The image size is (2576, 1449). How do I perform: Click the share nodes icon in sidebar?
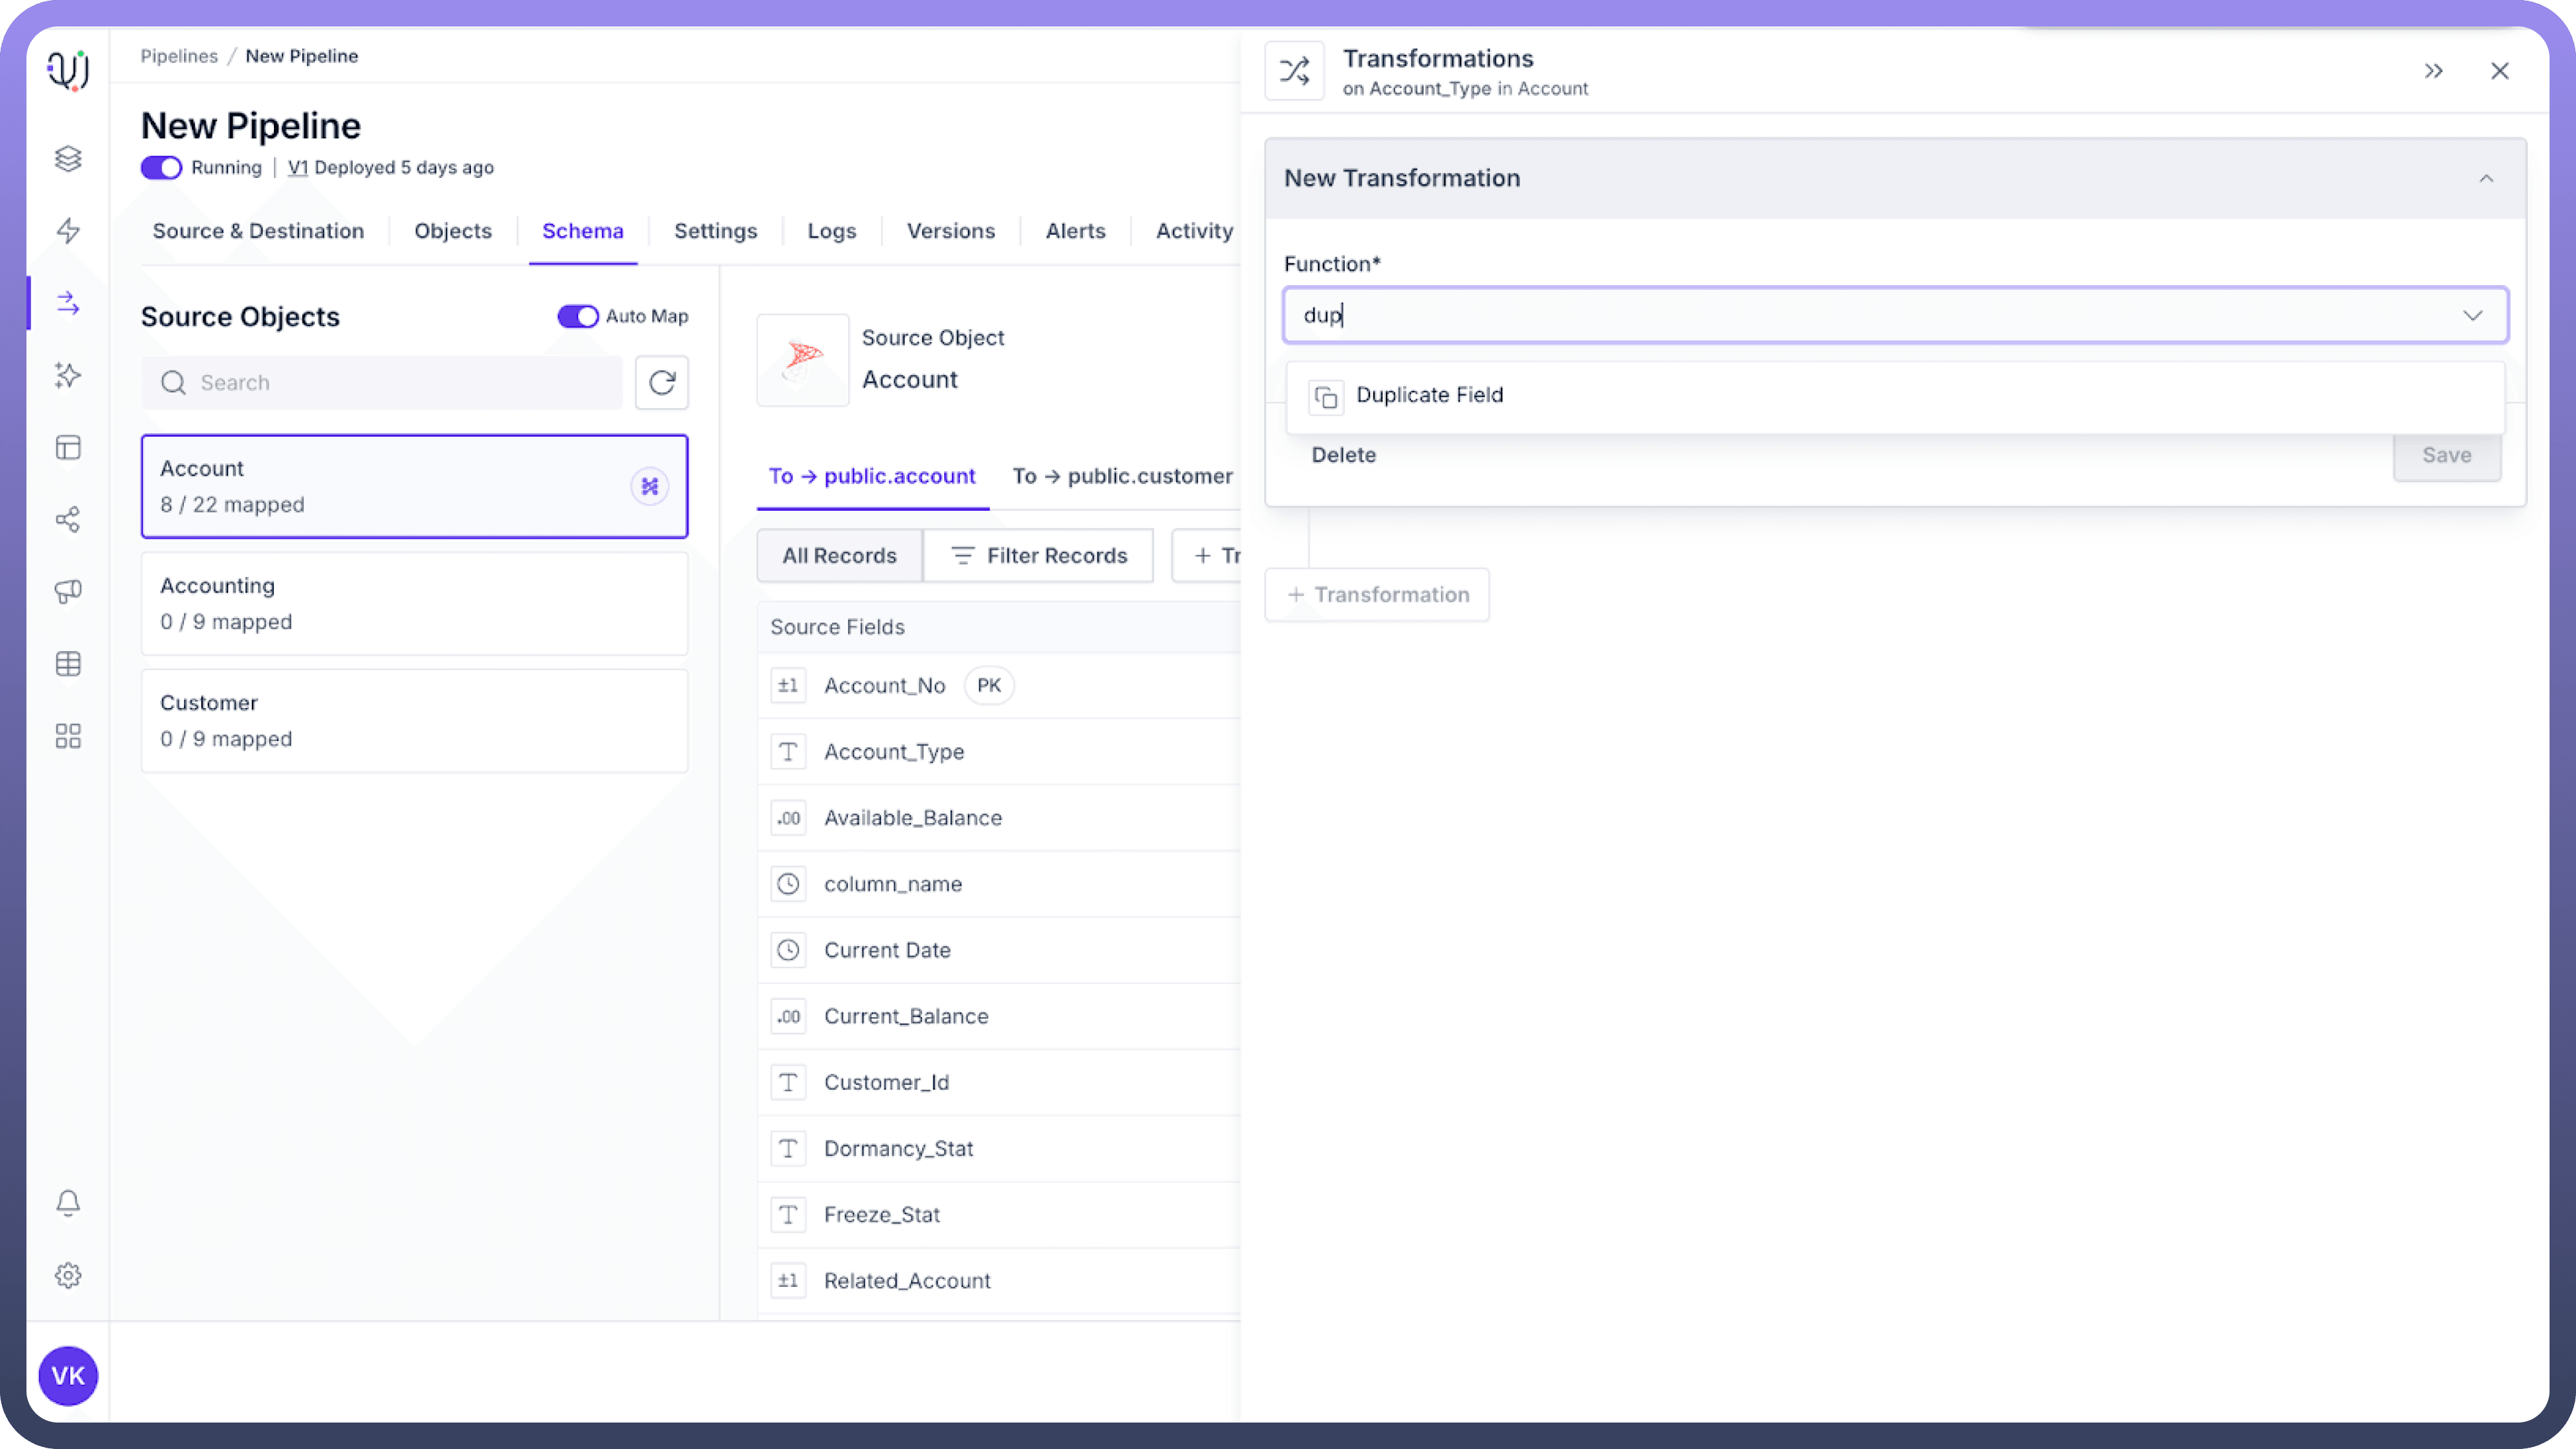coord(68,519)
